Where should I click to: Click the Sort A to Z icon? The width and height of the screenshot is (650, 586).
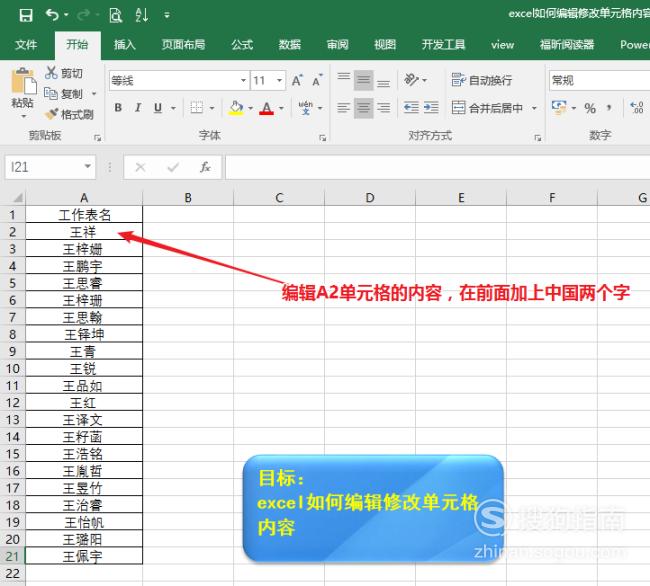click(142, 15)
